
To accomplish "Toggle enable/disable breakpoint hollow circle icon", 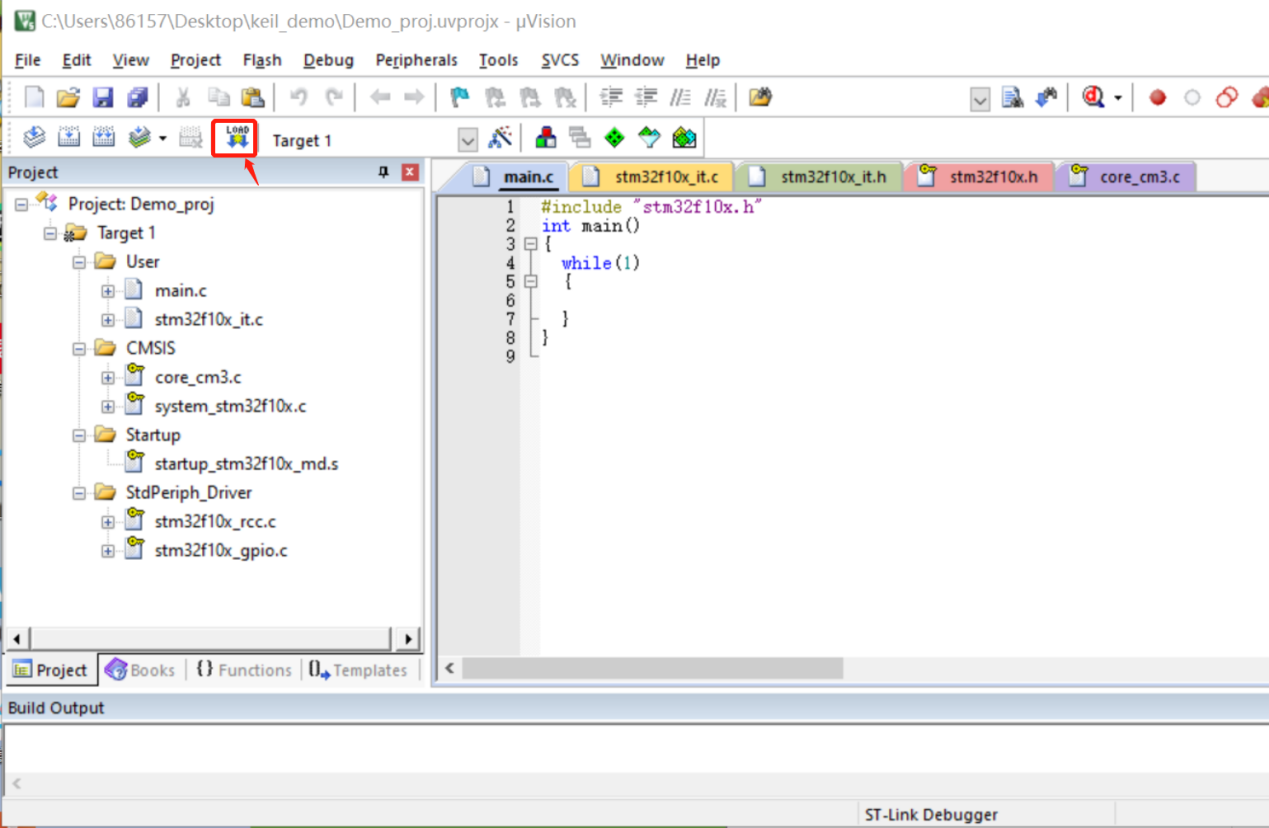I will tap(1192, 98).
